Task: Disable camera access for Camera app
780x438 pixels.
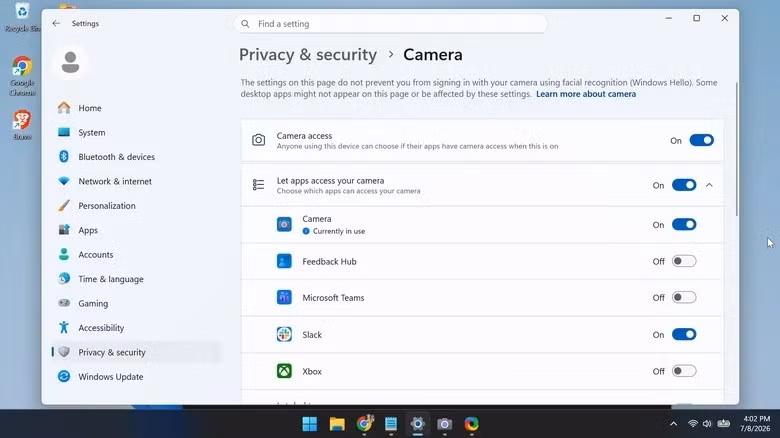Action: pyautogui.click(x=684, y=224)
